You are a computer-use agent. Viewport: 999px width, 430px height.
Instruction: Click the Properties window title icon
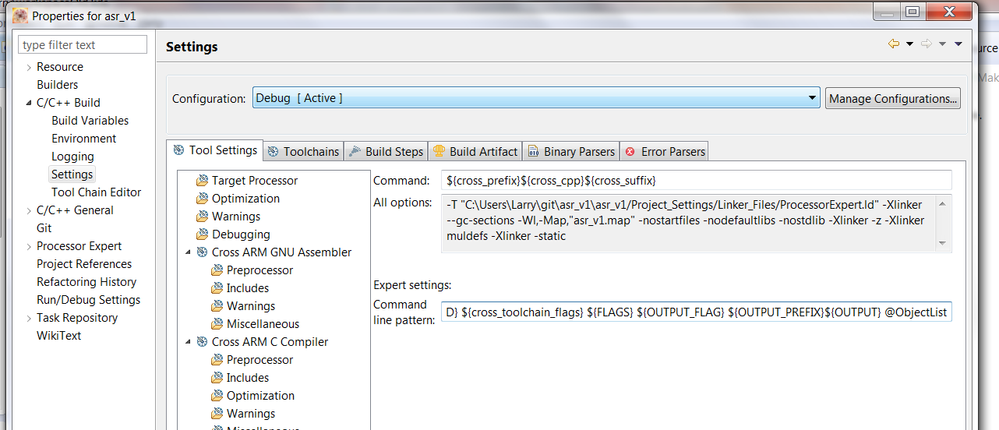(x=20, y=14)
